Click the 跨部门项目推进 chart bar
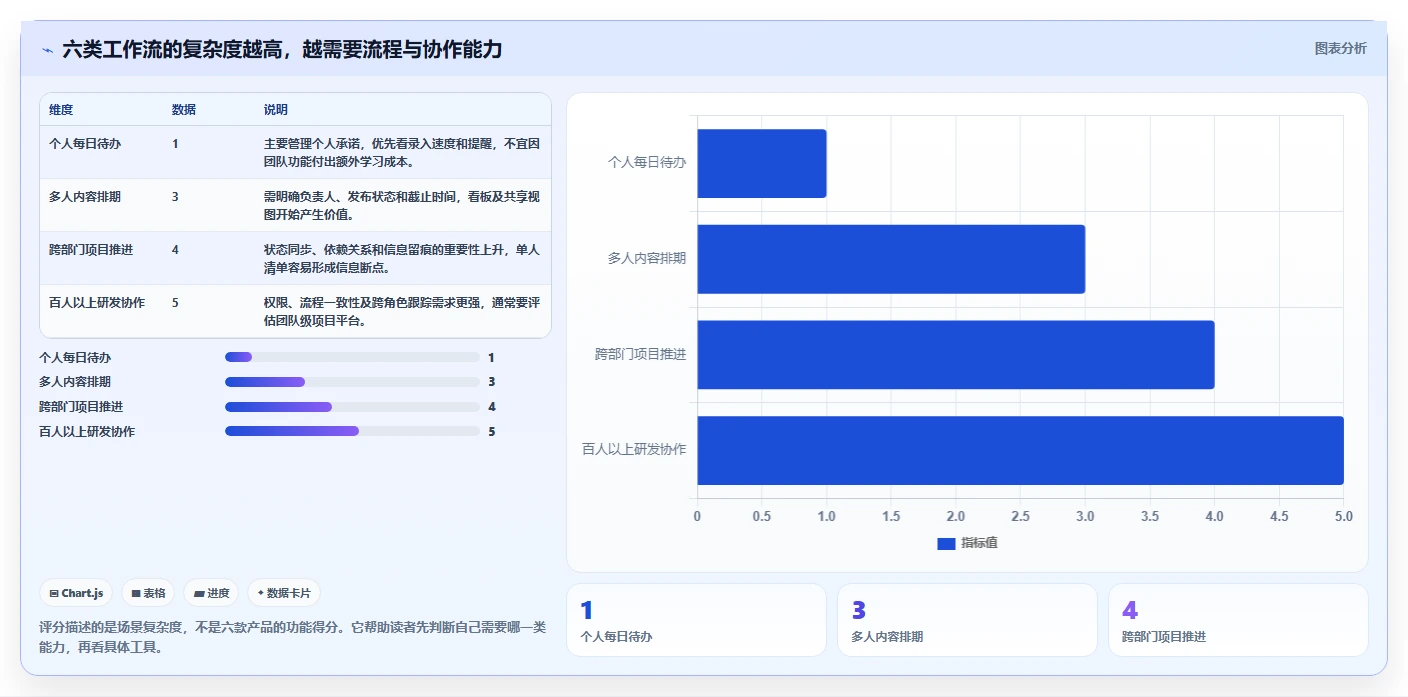The image size is (1408, 697). pos(955,354)
